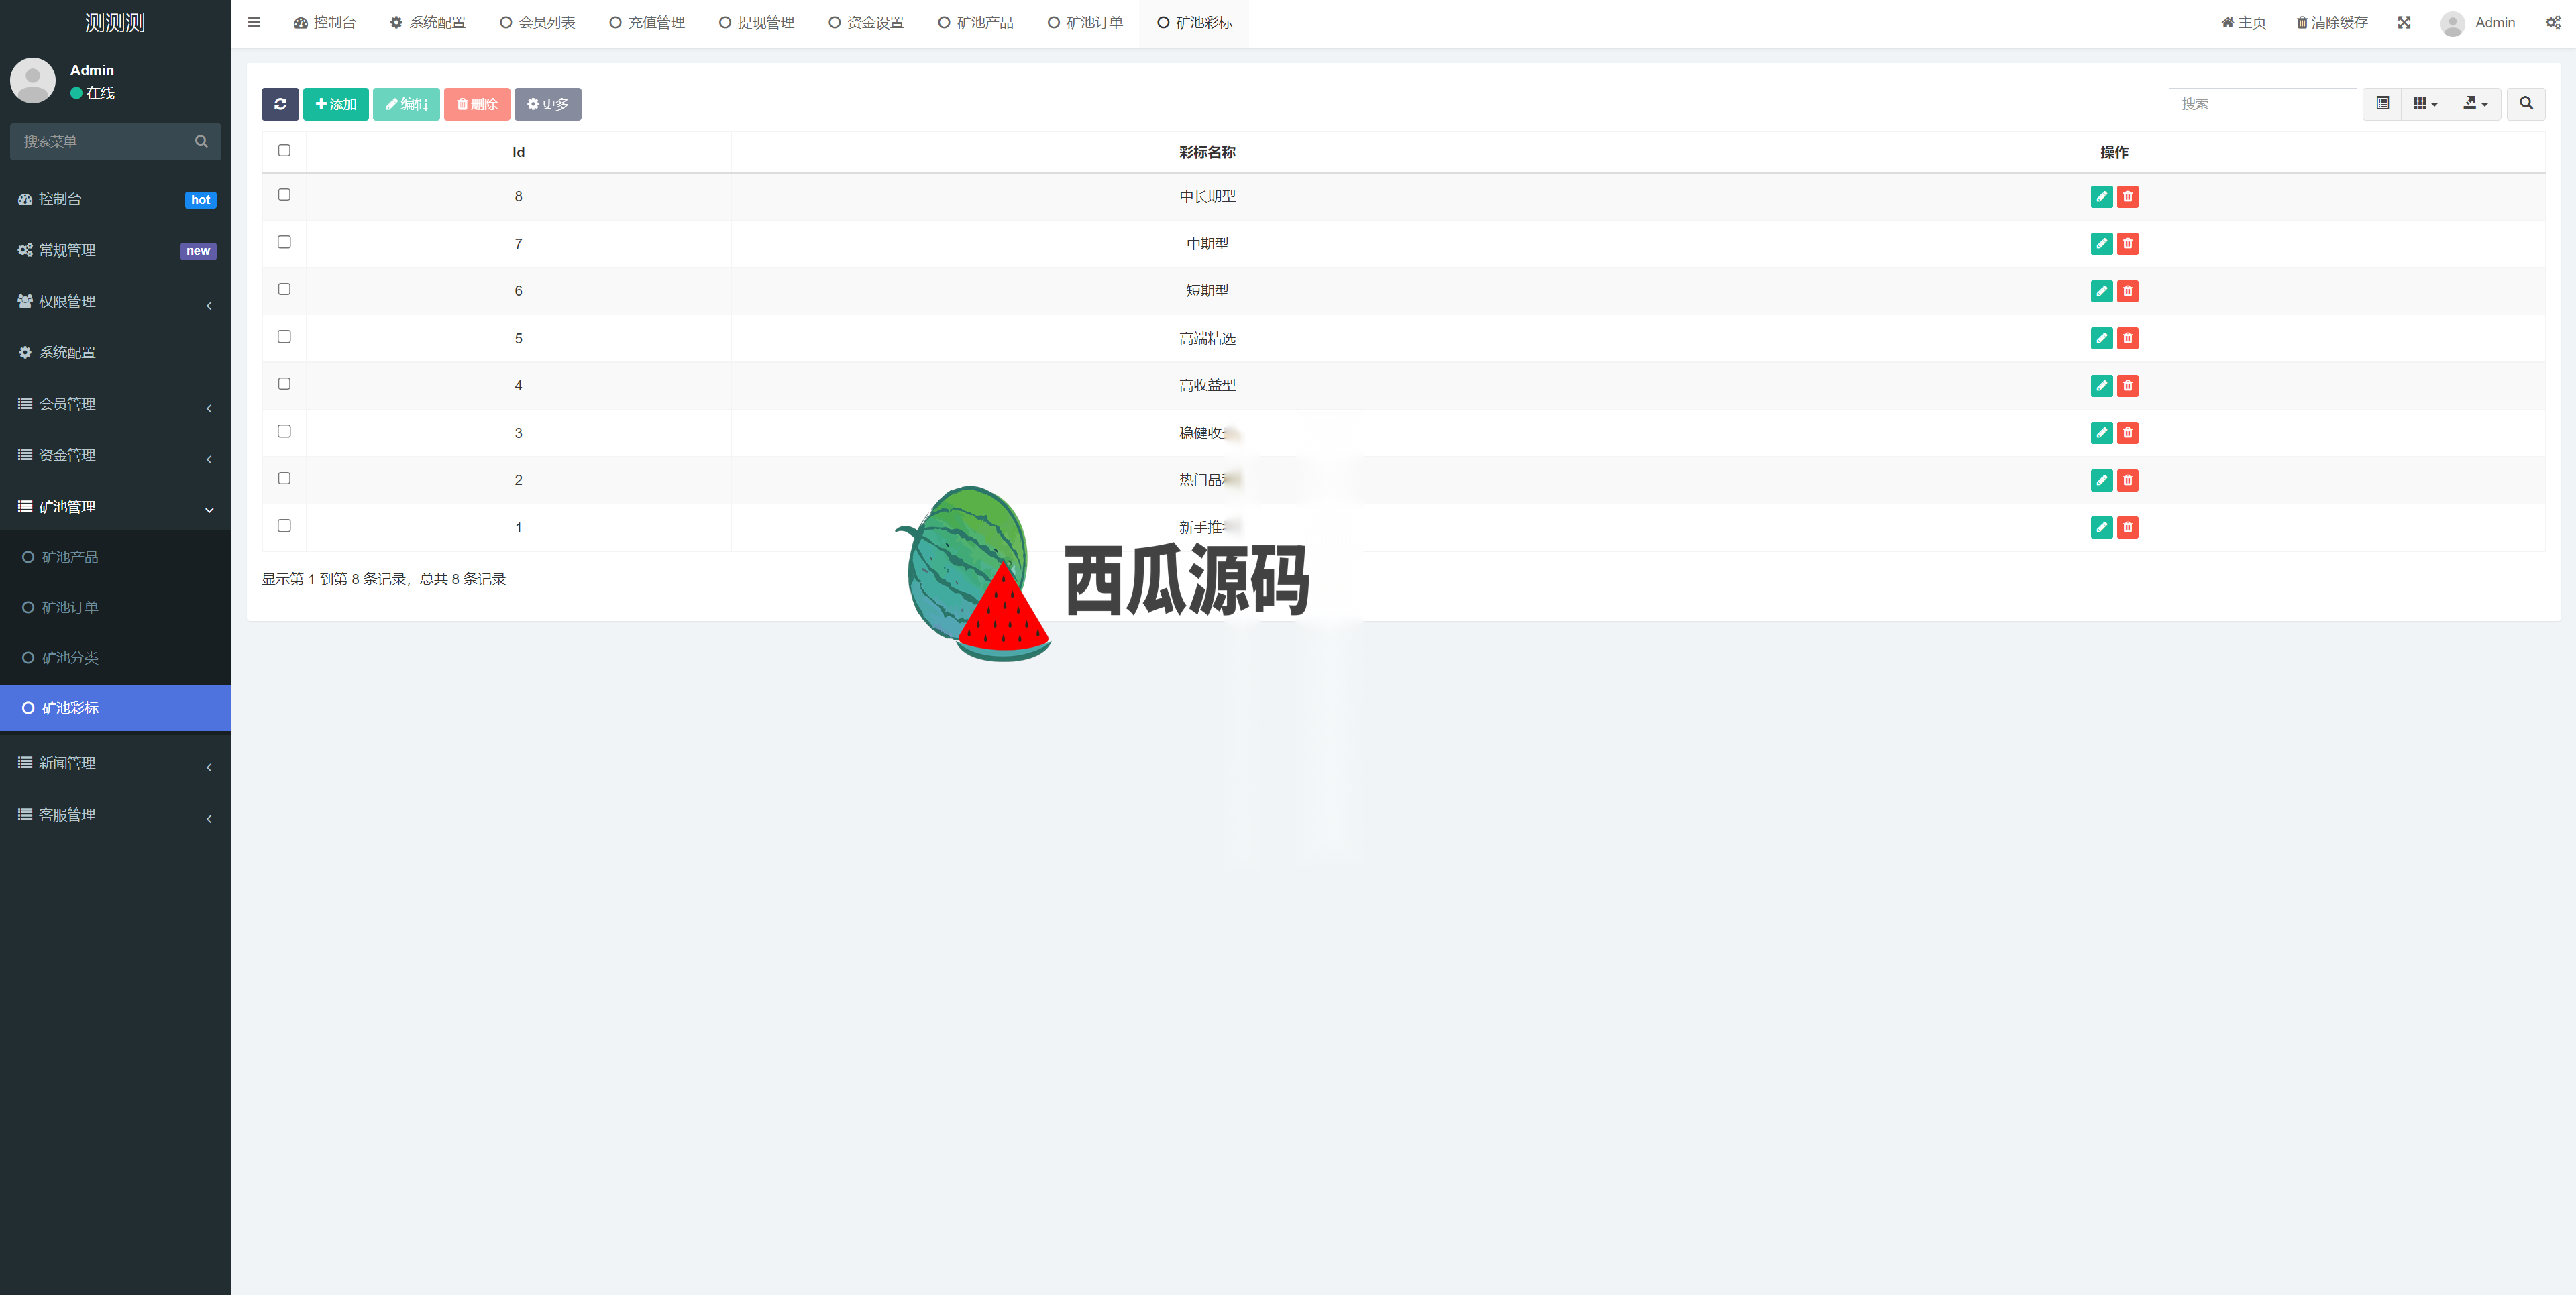
Task: Click the edit icon for row Id 3
Action: point(2101,433)
